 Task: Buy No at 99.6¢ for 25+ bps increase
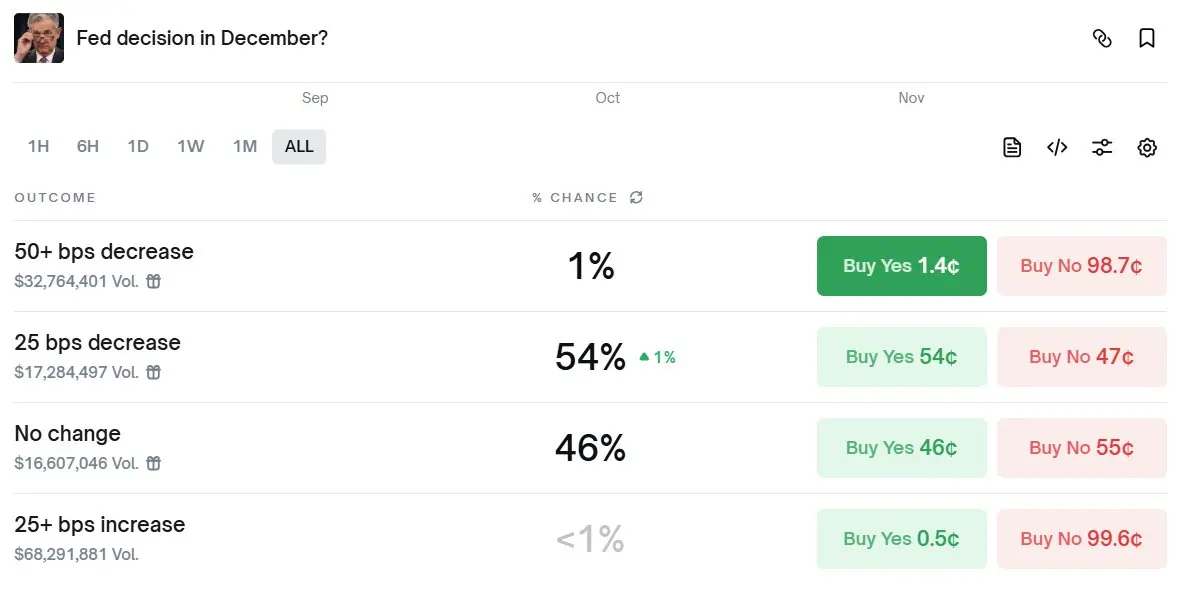click(x=1081, y=539)
